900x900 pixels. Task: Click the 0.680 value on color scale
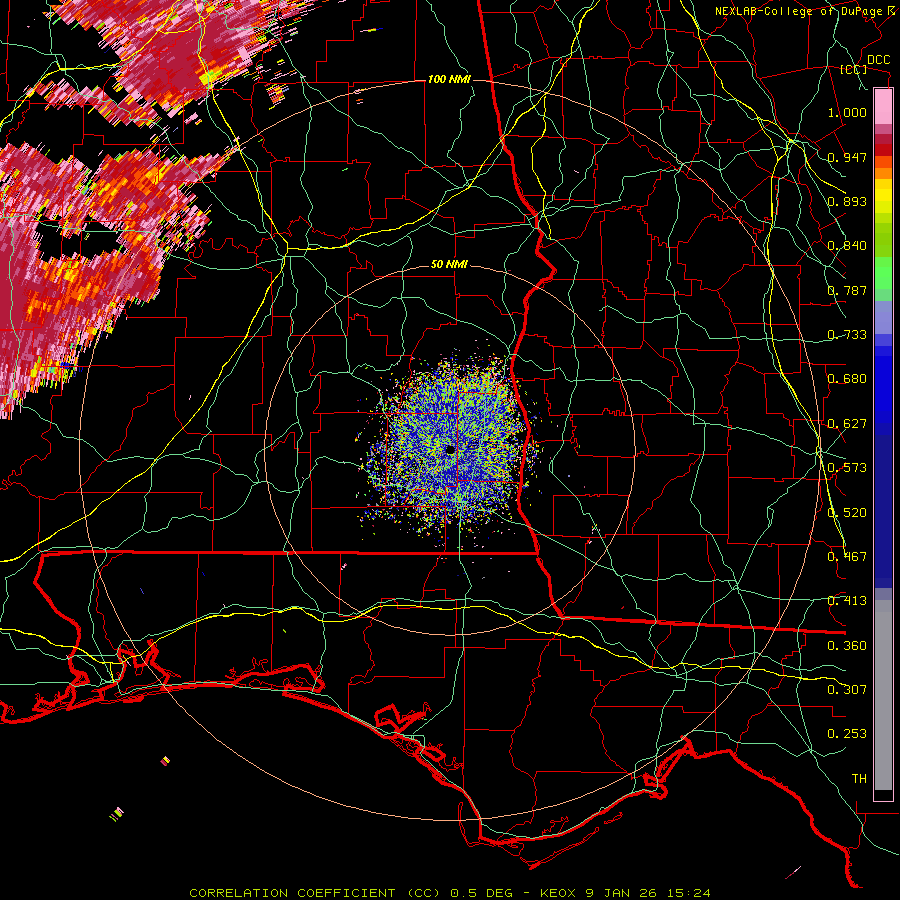[847, 379]
